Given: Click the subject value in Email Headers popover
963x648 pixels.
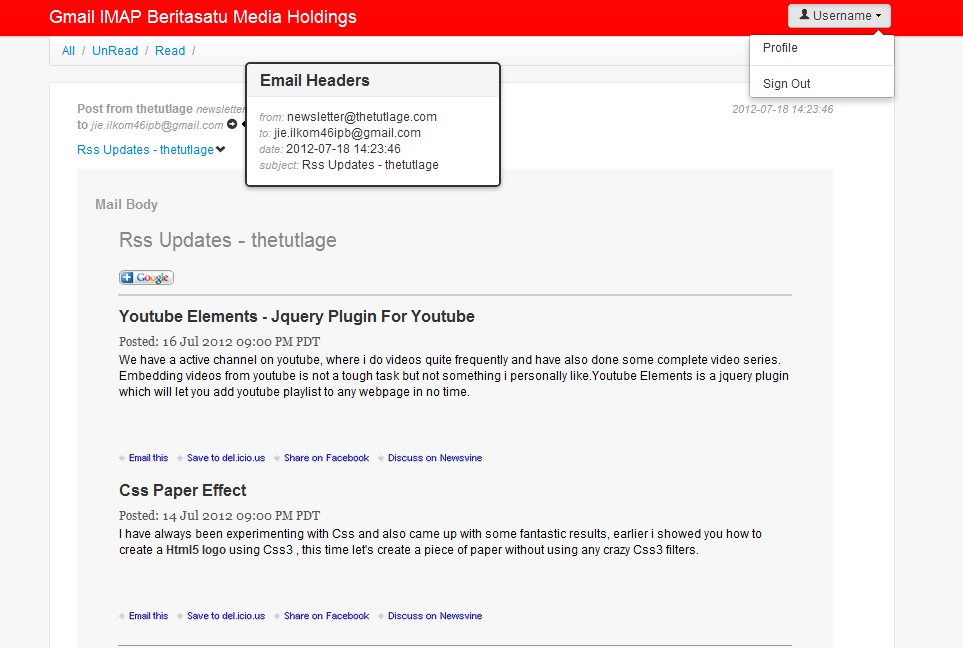Looking at the screenshot, I should [370, 165].
